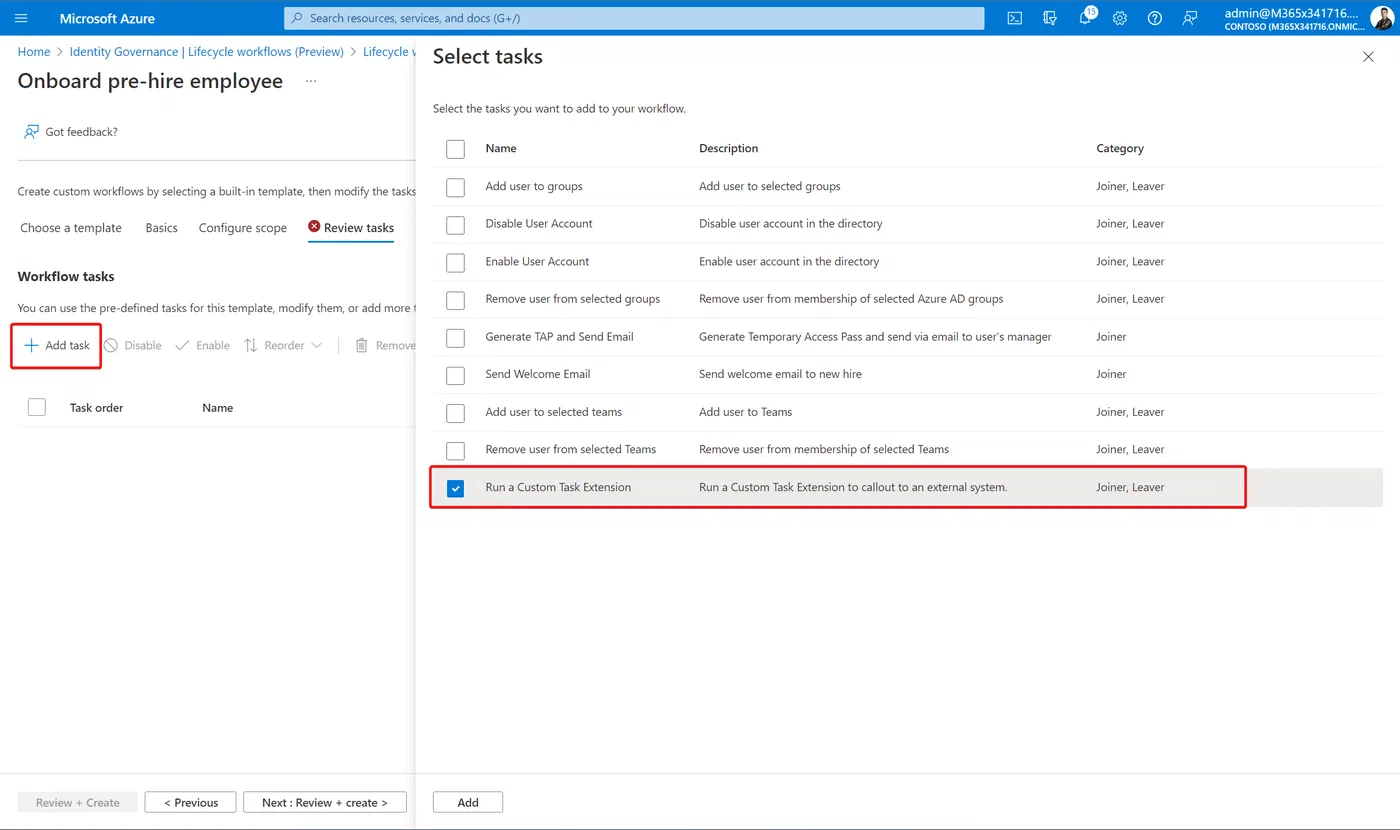This screenshot has width=1400, height=830.
Task: Check the Send Welcome Email task
Action: pyautogui.click(x=455, y=375)
